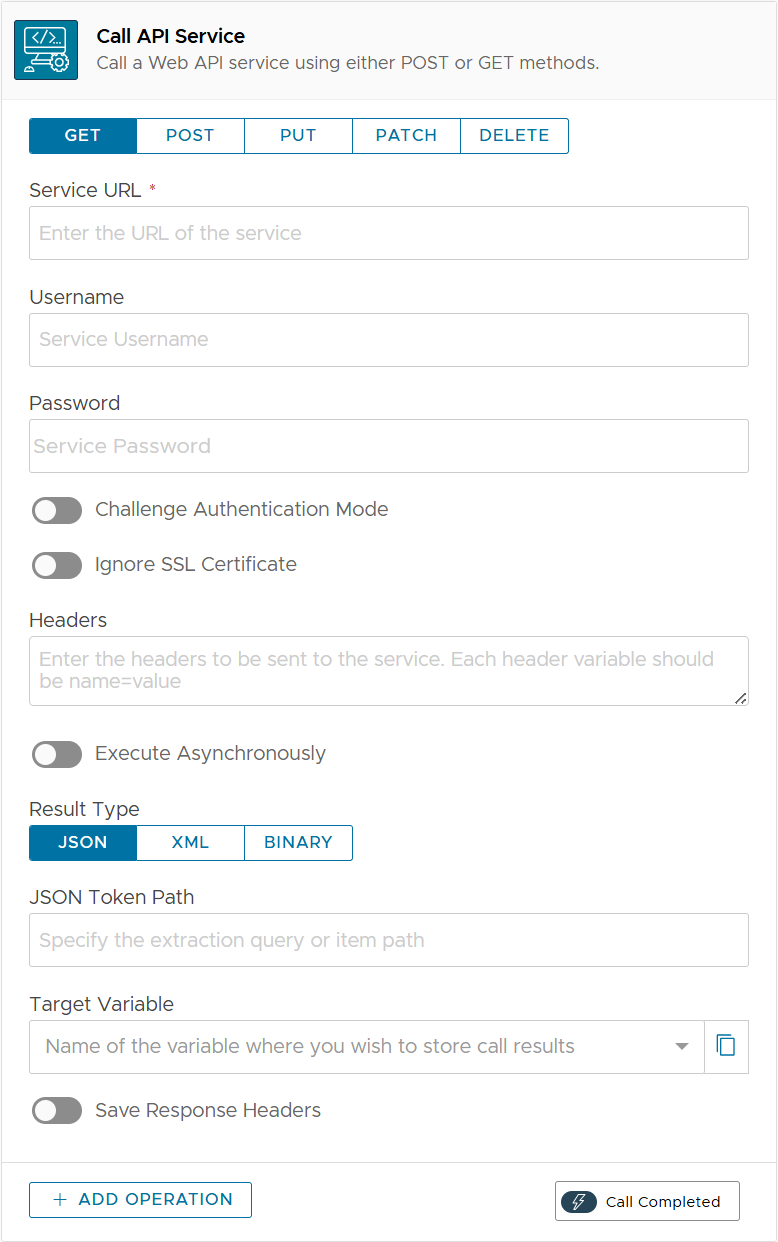
Task: Enable Save Response Headers toggle
Action: pyautogui.click(x=57, y=1111)
